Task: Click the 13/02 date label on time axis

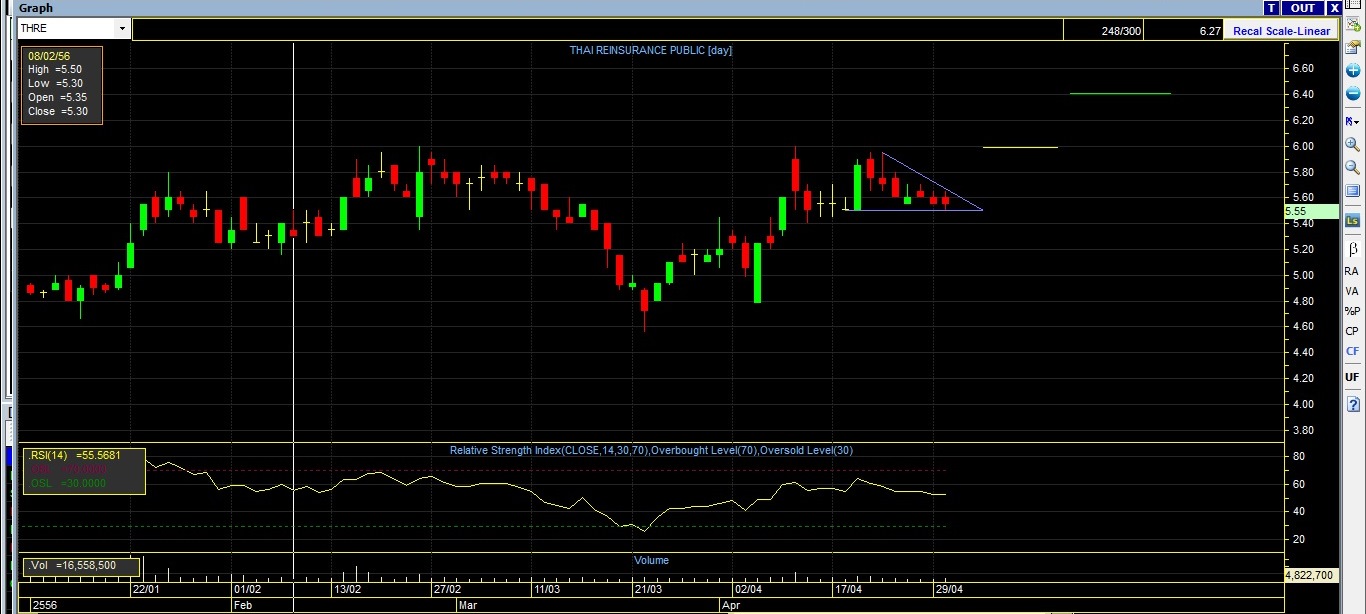Action: tap(346, 589)
